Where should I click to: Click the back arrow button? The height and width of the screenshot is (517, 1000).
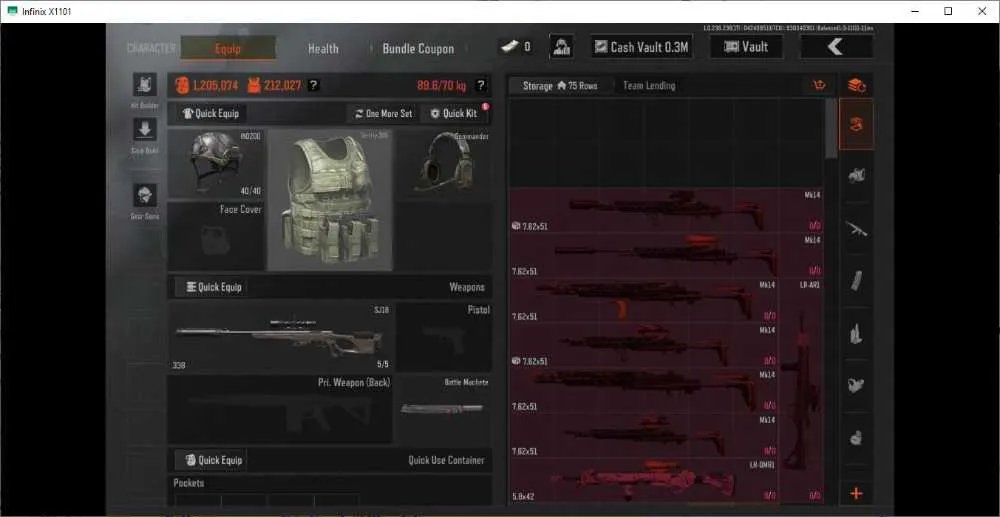836,47
